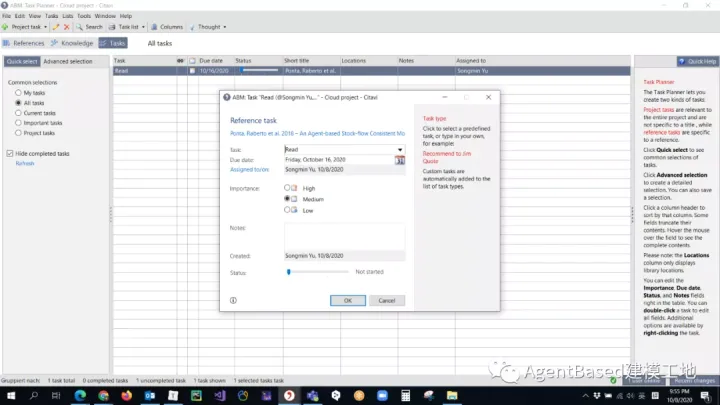Expand the Task list dropdown arrow
Image resolution: width=720 pixels, height=405 pixels.
coord(143,27)
